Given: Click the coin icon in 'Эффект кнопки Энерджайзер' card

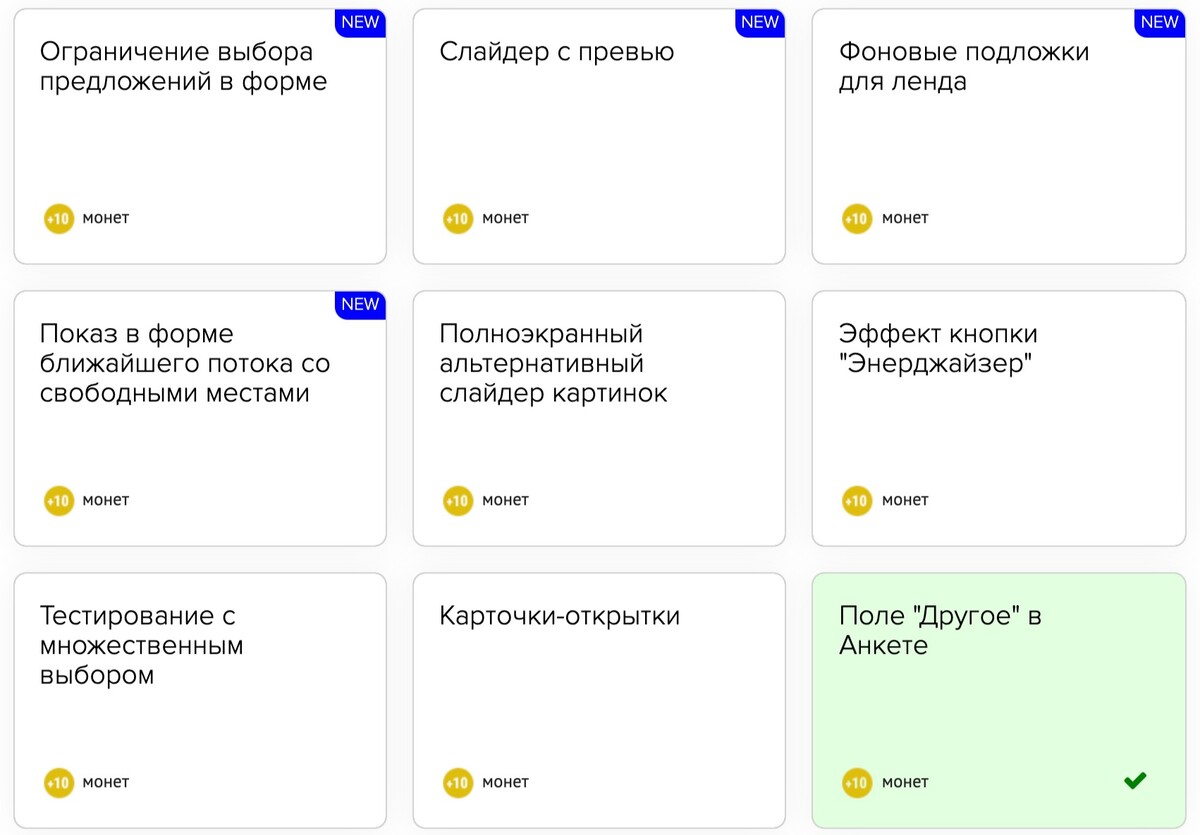Looking at the screenshot, I should [857, 500].
